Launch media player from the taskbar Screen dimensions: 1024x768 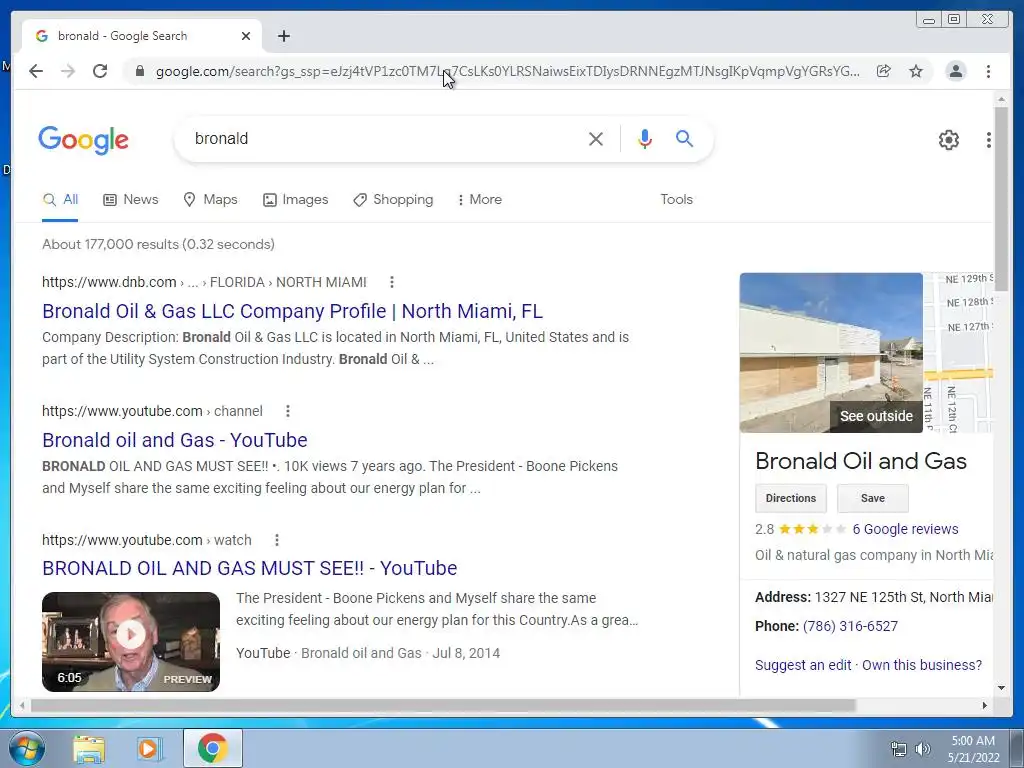tap(150, 749)
